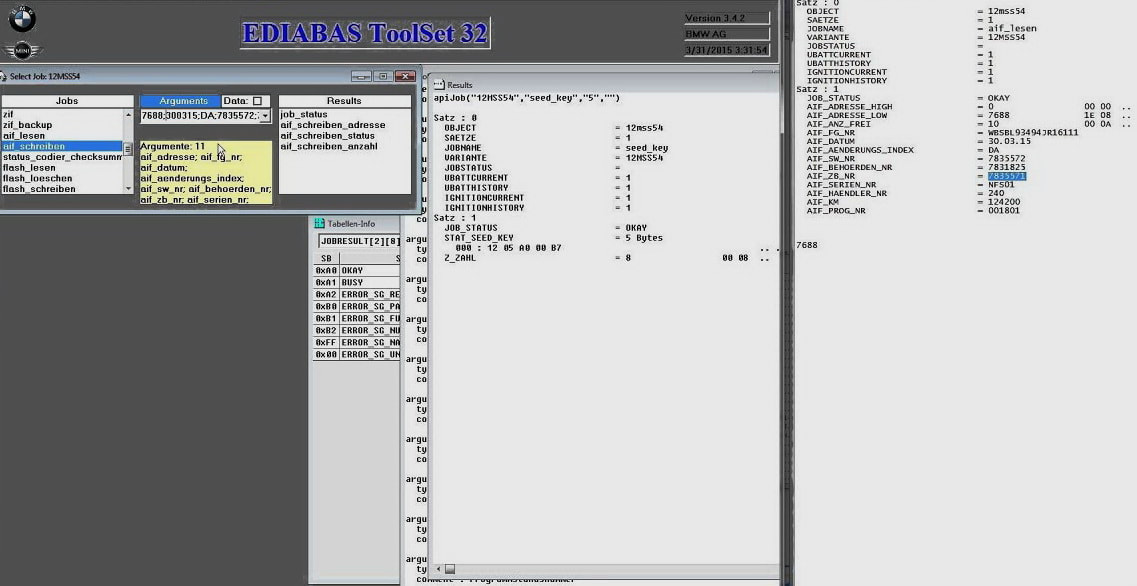Select the 0xA2 ERROR_SG_RE row
Viewport: 1137px width, 586px height.
click(x=357, y=294)
